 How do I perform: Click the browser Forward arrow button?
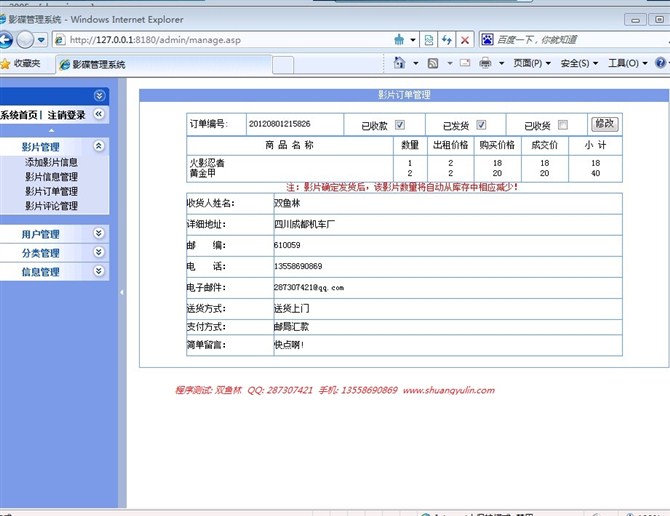coord(25,40)
